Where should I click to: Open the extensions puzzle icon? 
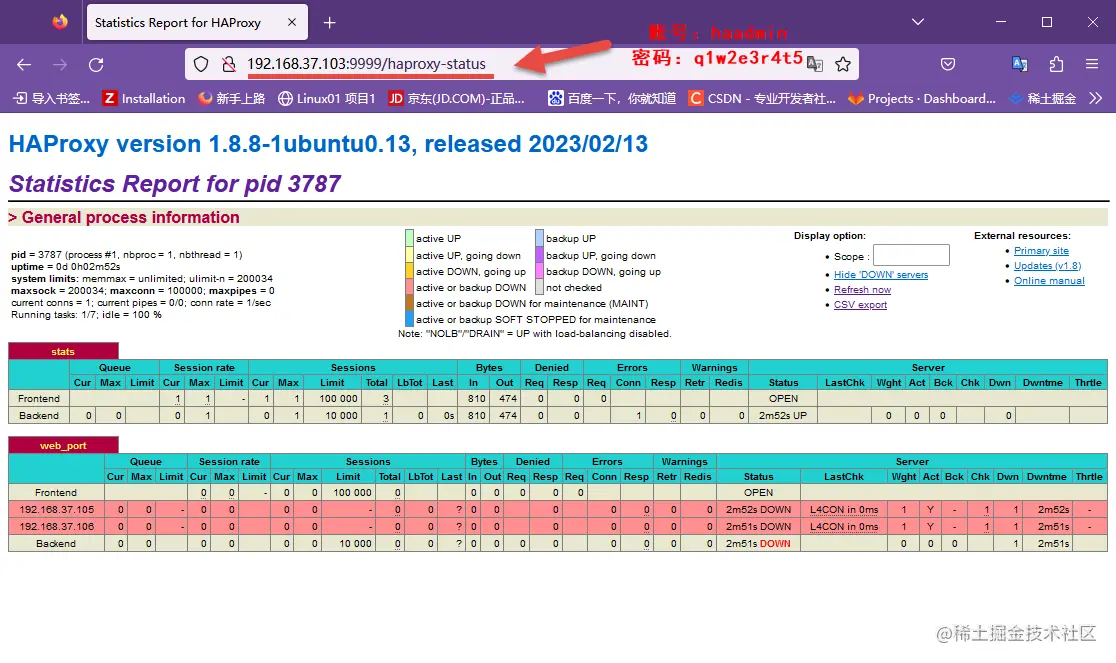[x=1056, y=64]
